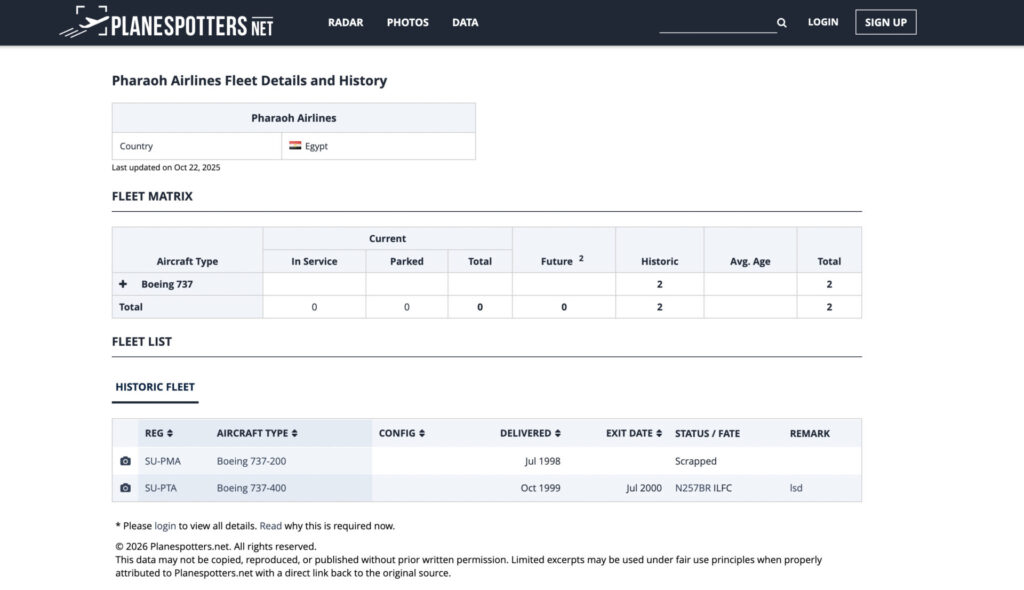Expand the Boeing 737 row
This screenshot has width=1024, height=590.
[x=123, y=284]
